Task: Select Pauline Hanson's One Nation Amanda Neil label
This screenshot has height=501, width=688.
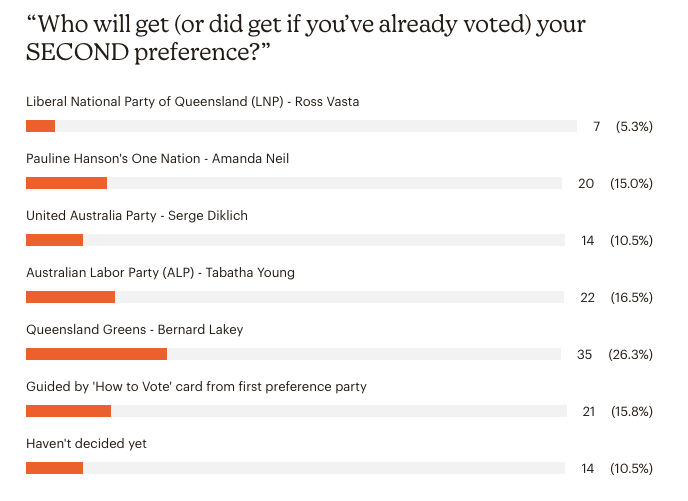Action: tap(158, 158)
